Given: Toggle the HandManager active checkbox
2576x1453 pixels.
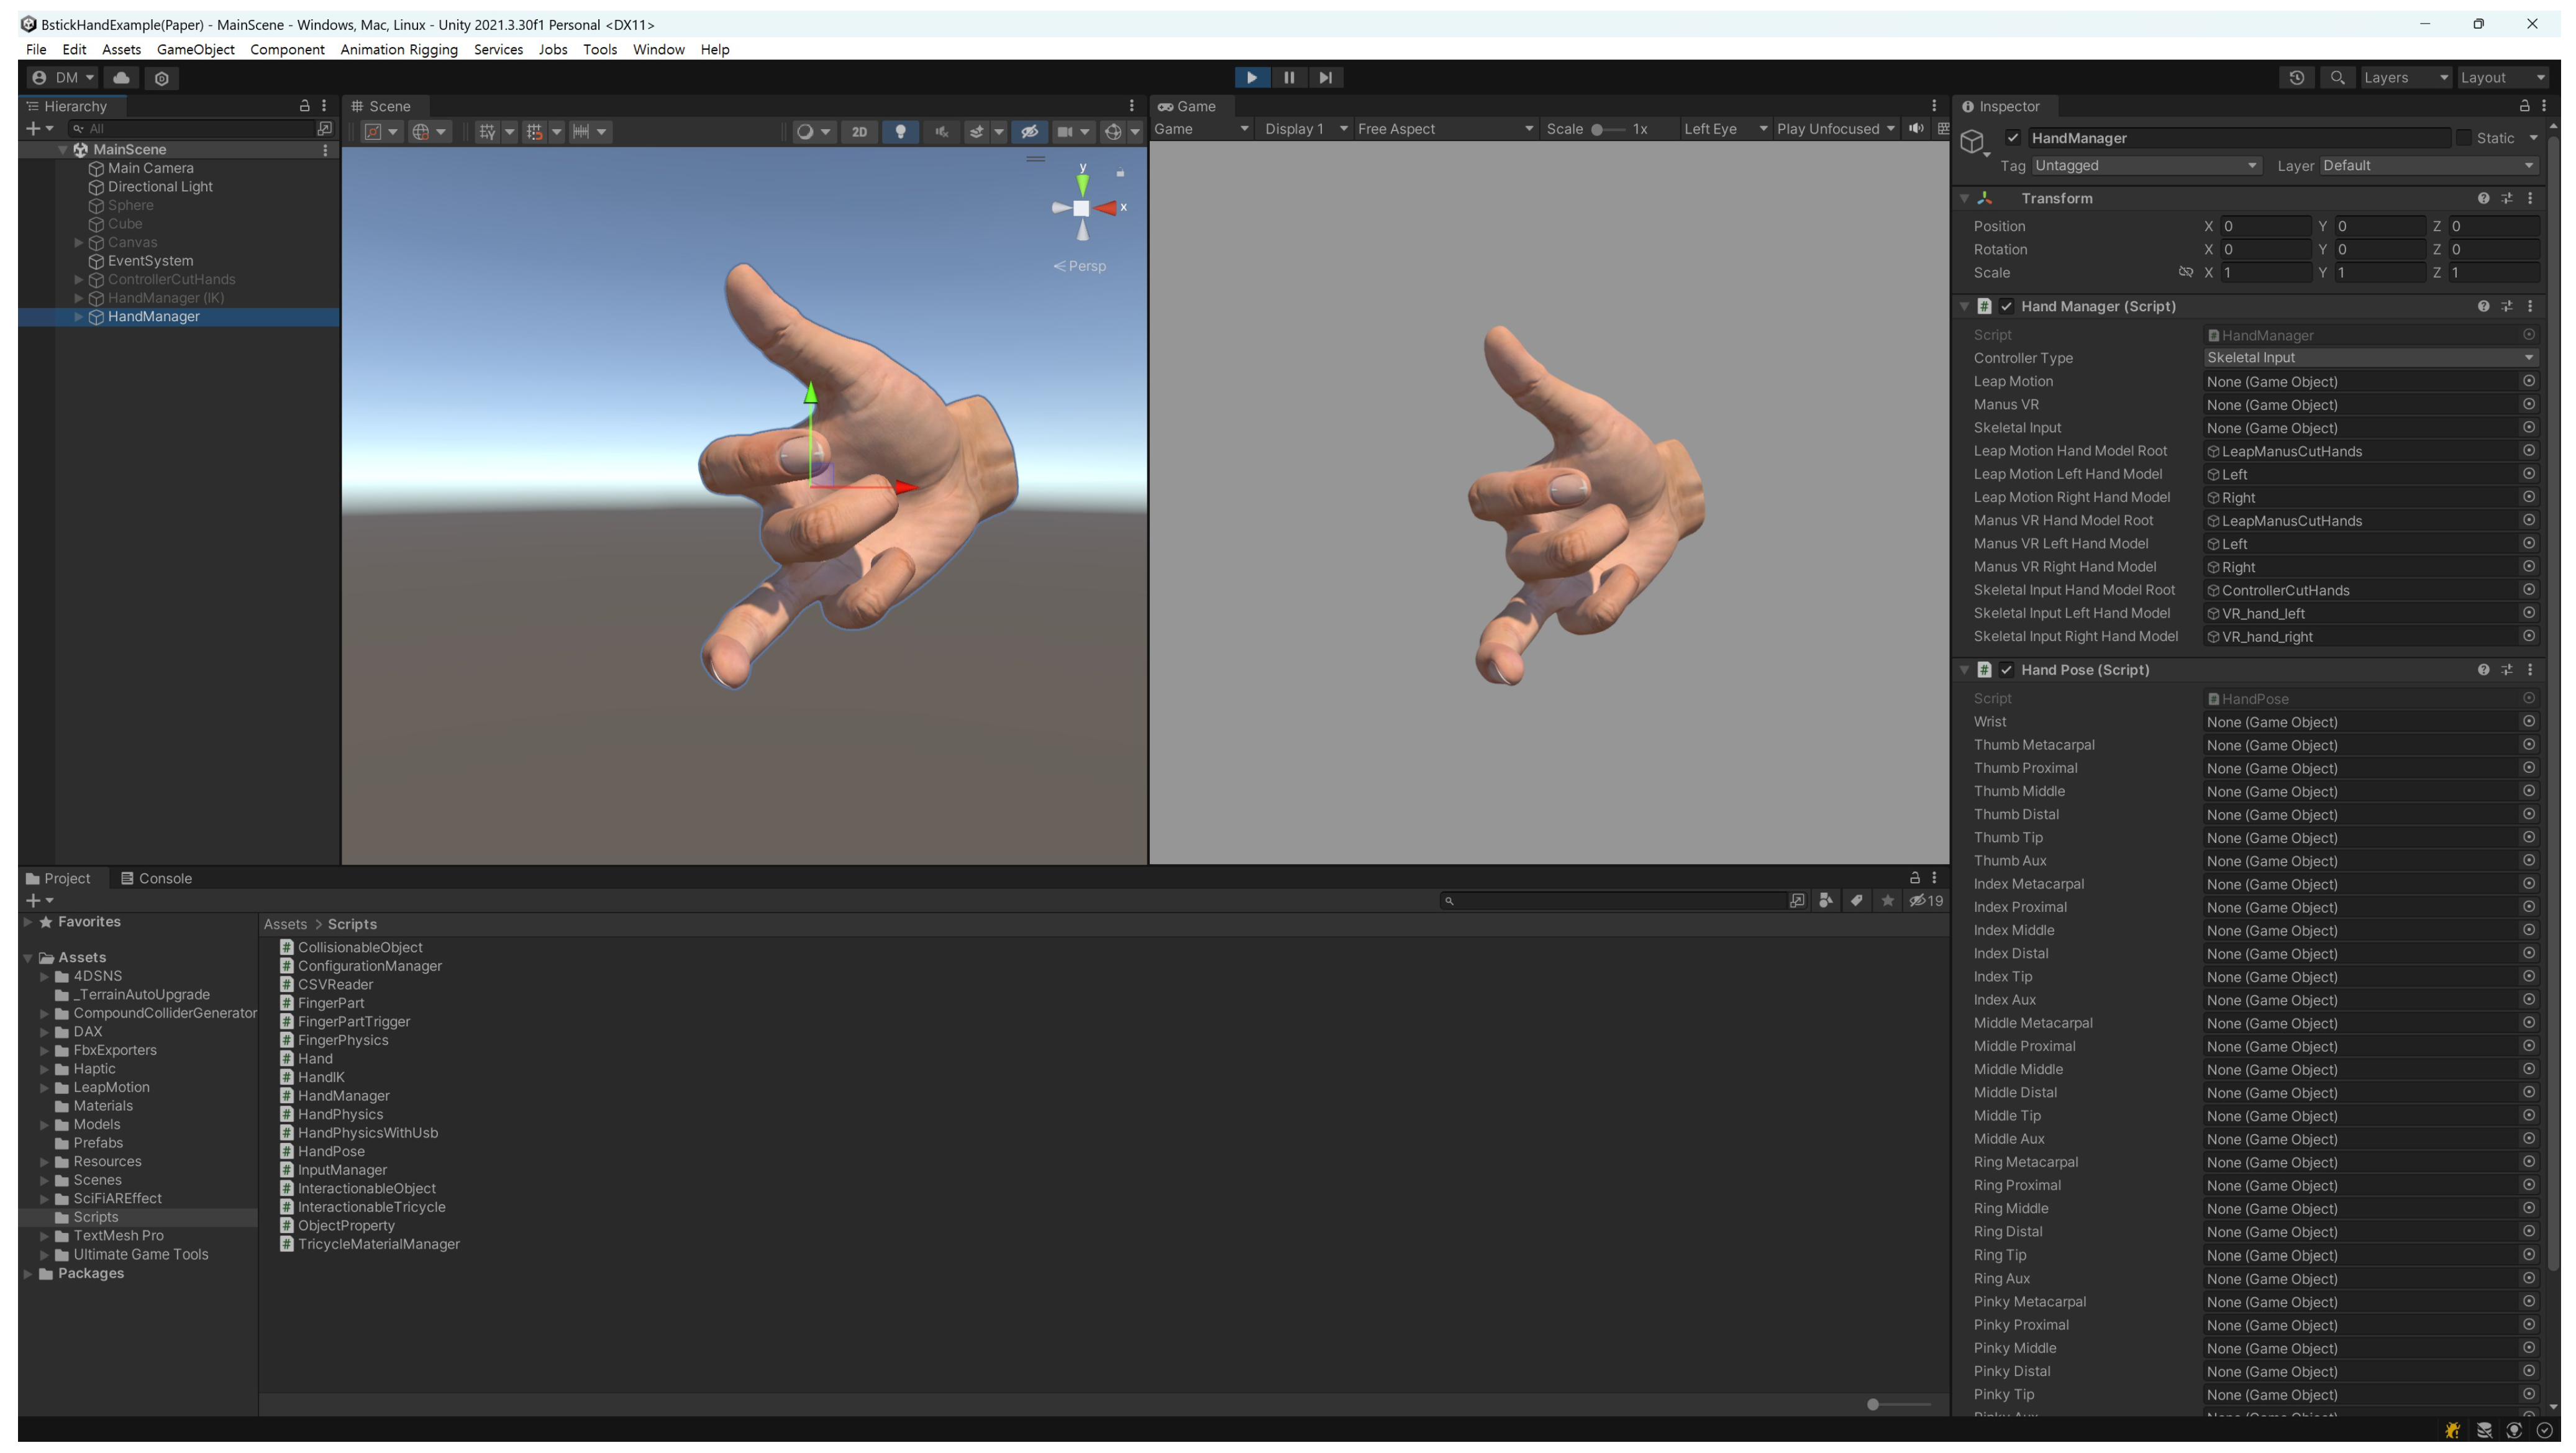Looking at the screenshot, I should [2012, 138].
